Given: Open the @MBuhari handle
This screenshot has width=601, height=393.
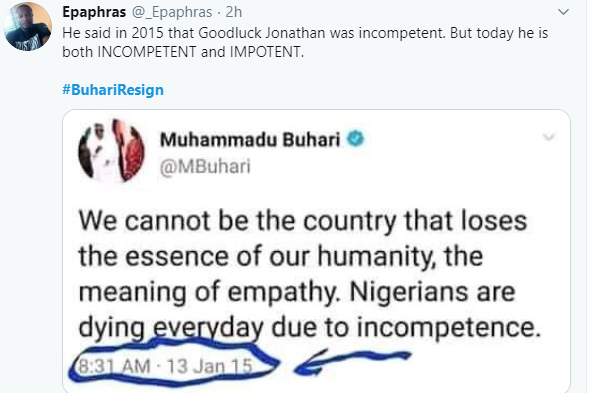Looking at the screenshot, I should 205,167.
